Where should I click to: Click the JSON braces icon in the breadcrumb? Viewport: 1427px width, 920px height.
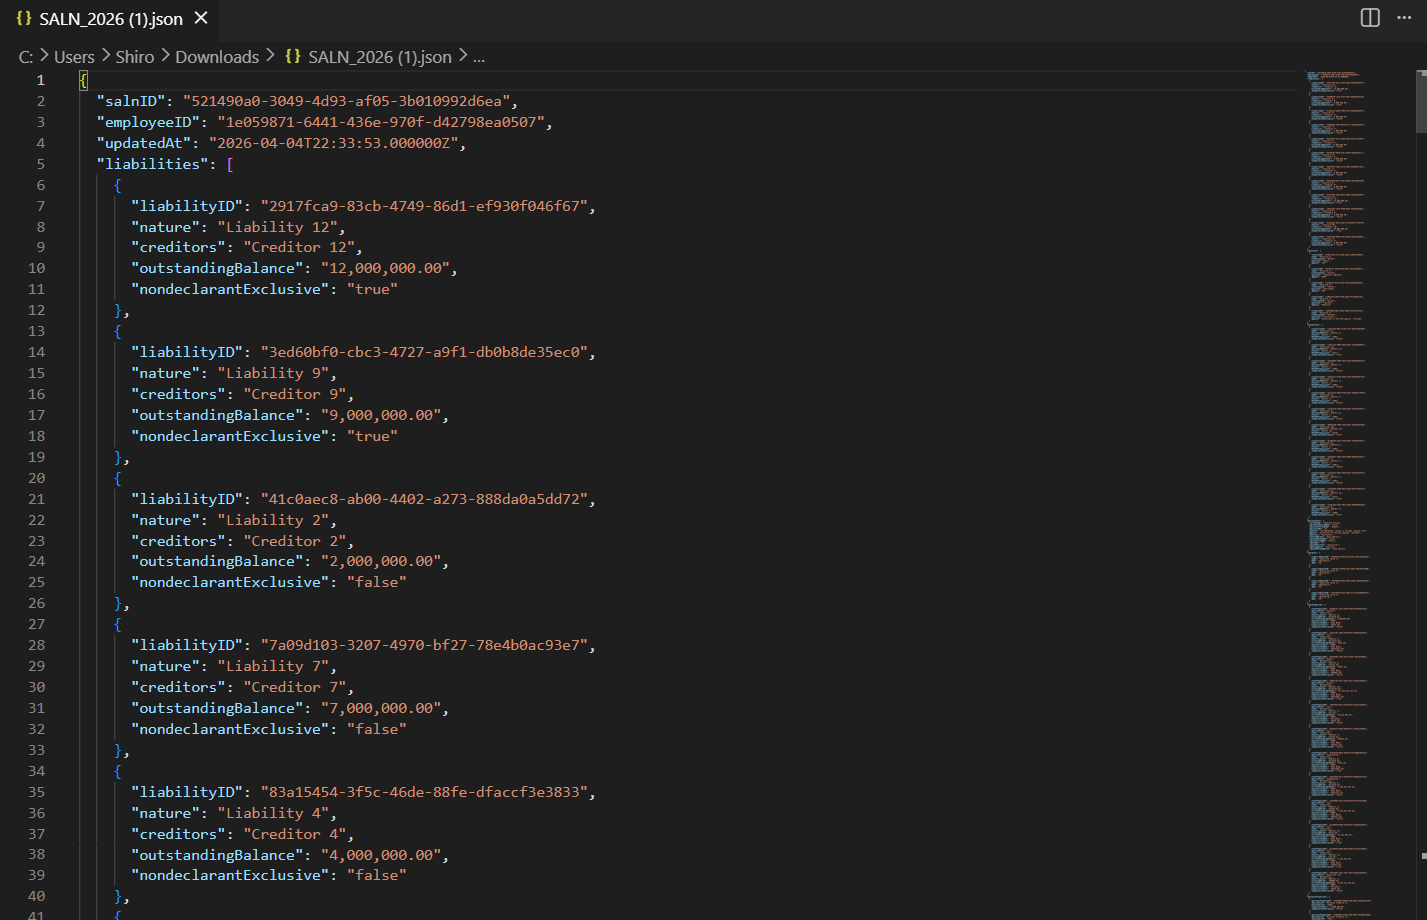click(292, 57)
